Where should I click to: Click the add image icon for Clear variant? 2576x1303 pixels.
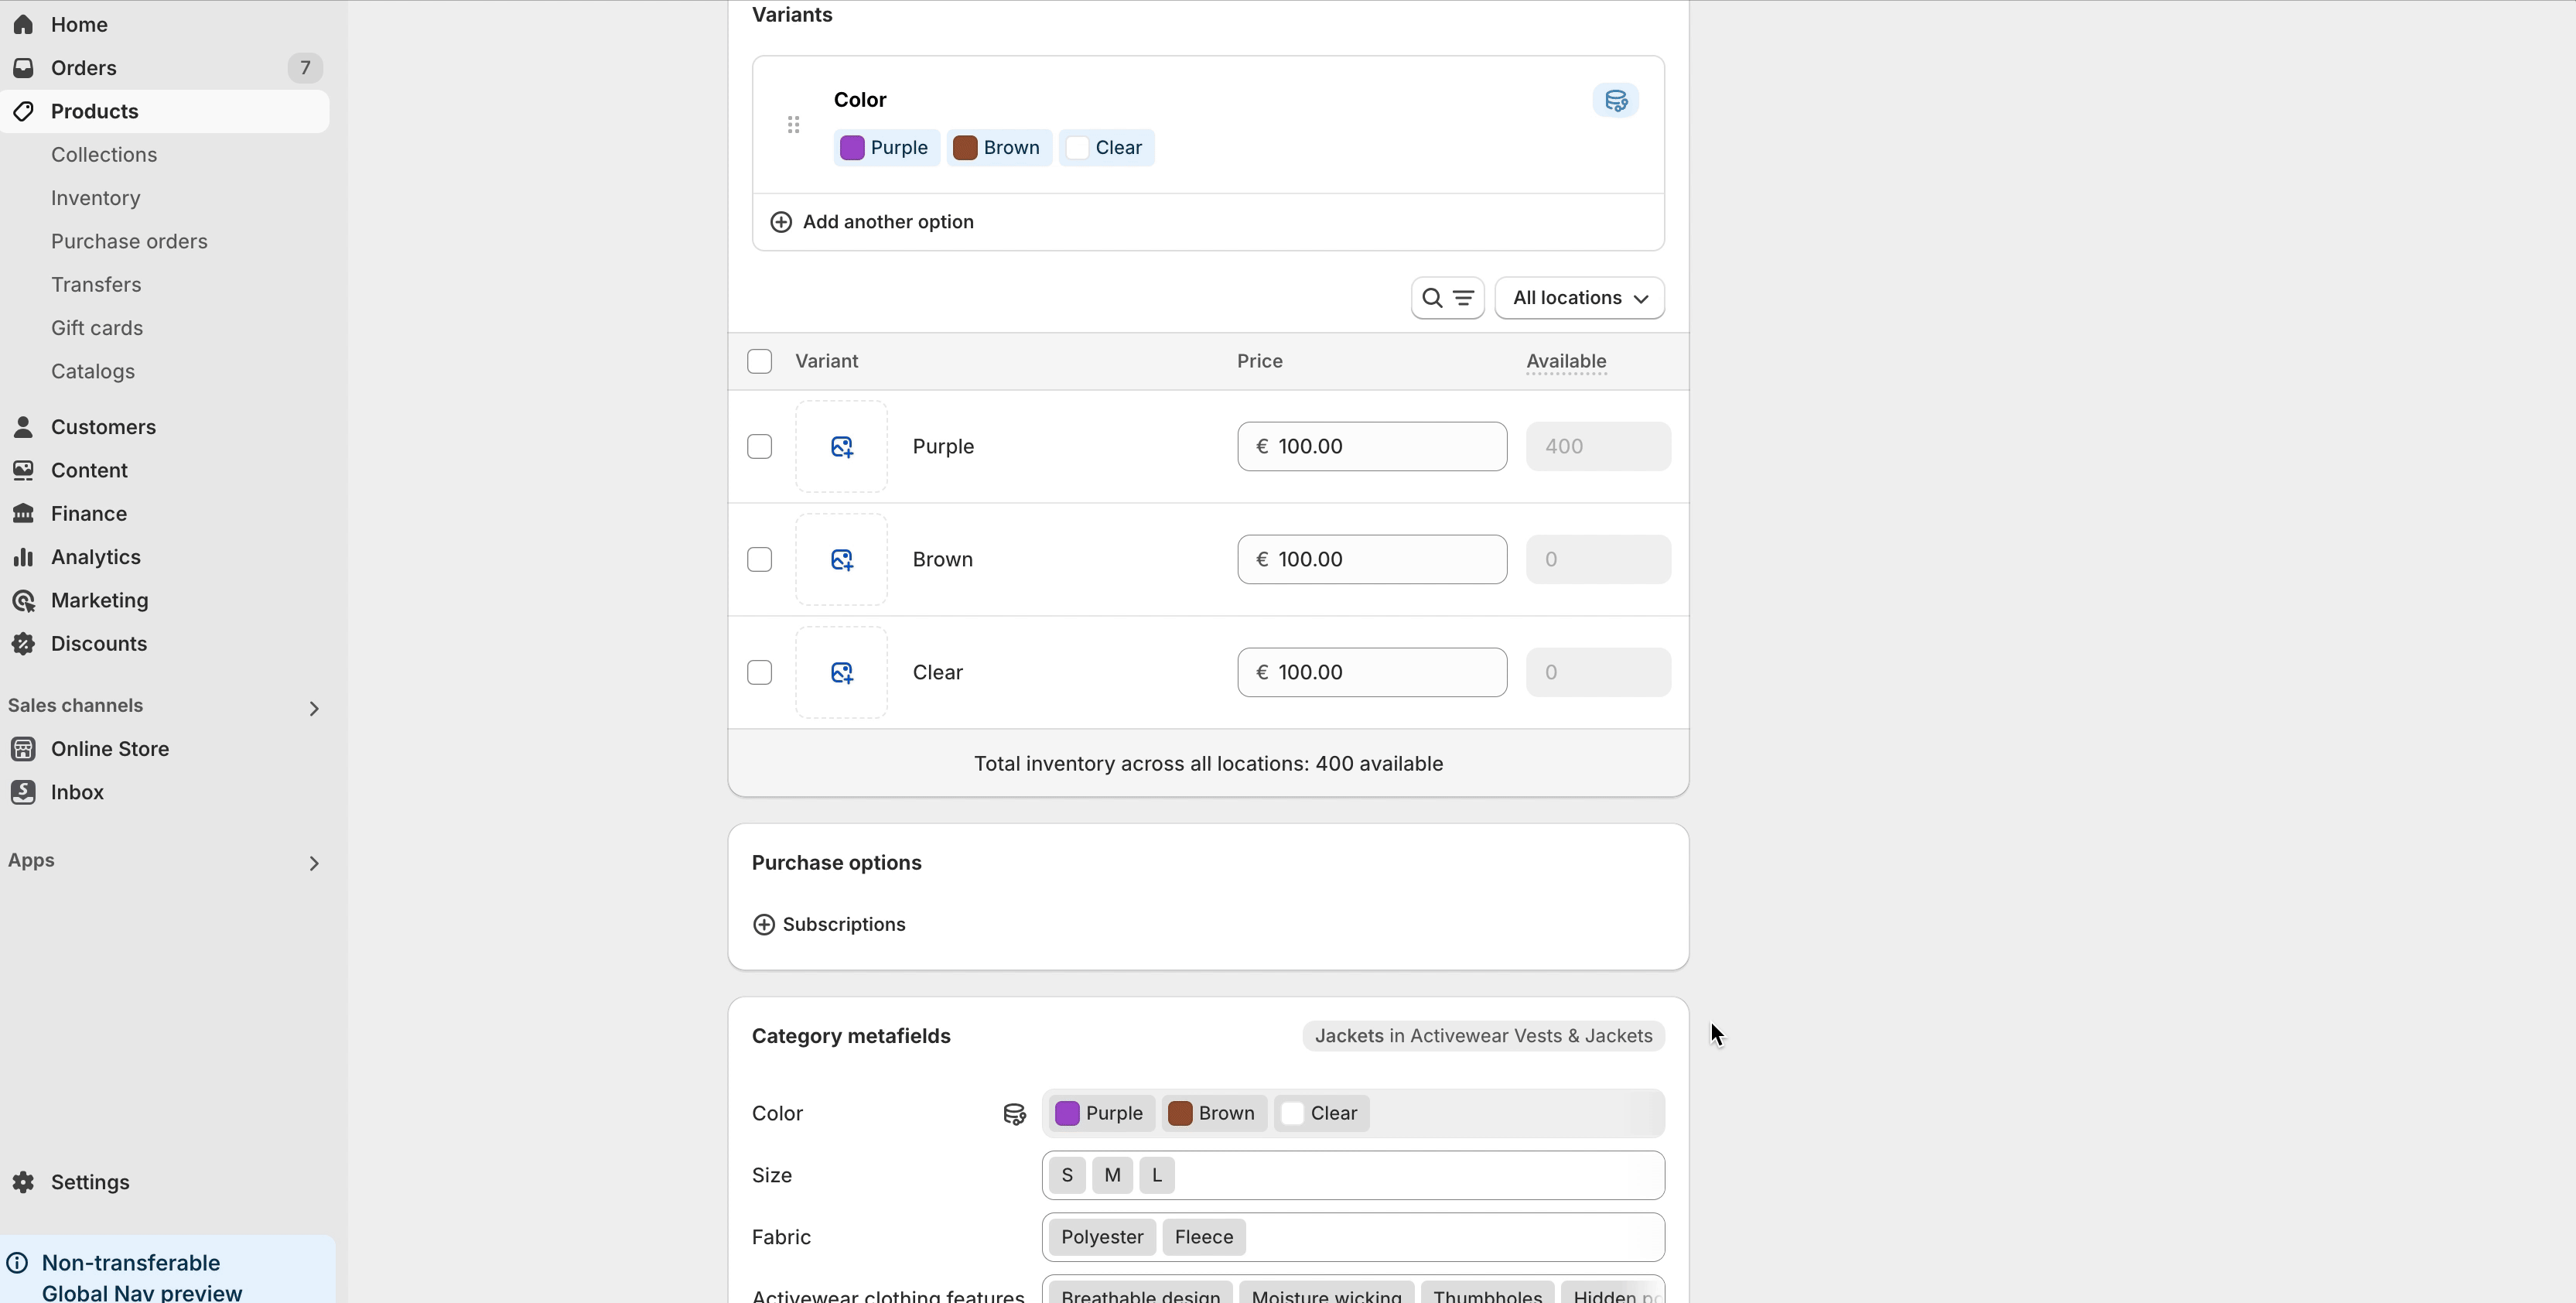(841, 673)
